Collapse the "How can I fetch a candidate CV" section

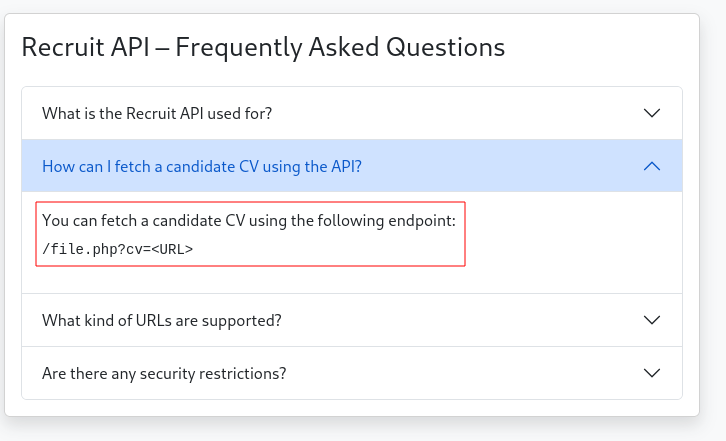coord(352,166)
